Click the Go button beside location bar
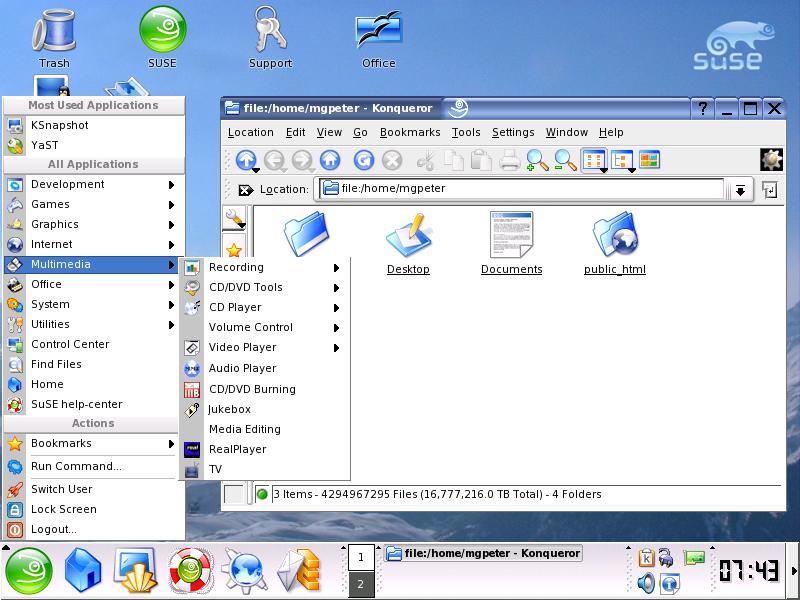Screen dimensions: 800x600 tap(769, 190)
